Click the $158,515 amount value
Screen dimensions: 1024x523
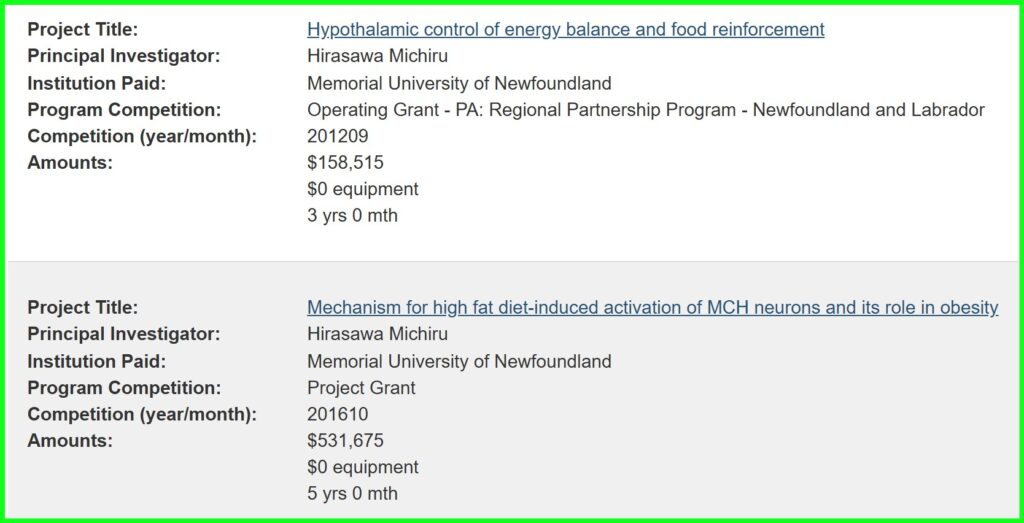pyautogui.click(x=345, y=163)
